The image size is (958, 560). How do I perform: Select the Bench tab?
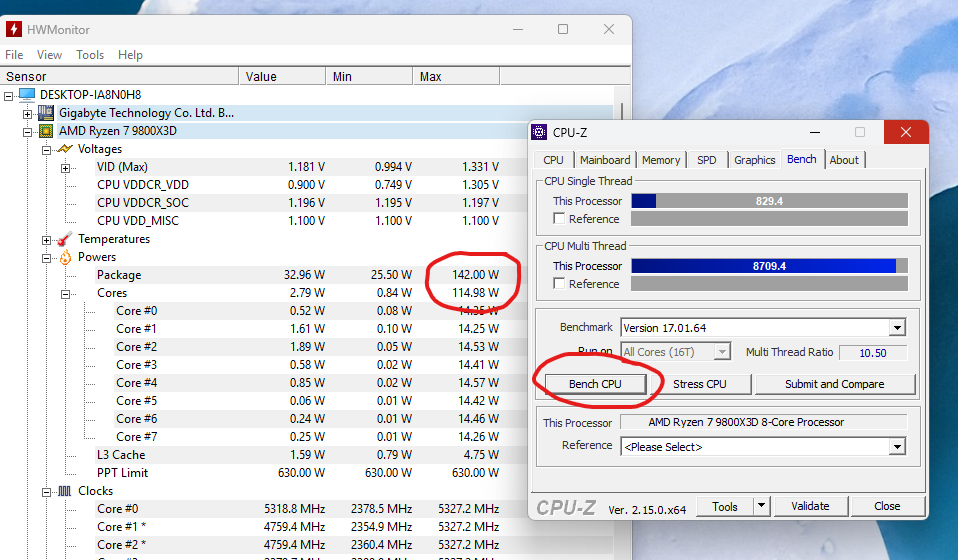click(x=802, y=159)
